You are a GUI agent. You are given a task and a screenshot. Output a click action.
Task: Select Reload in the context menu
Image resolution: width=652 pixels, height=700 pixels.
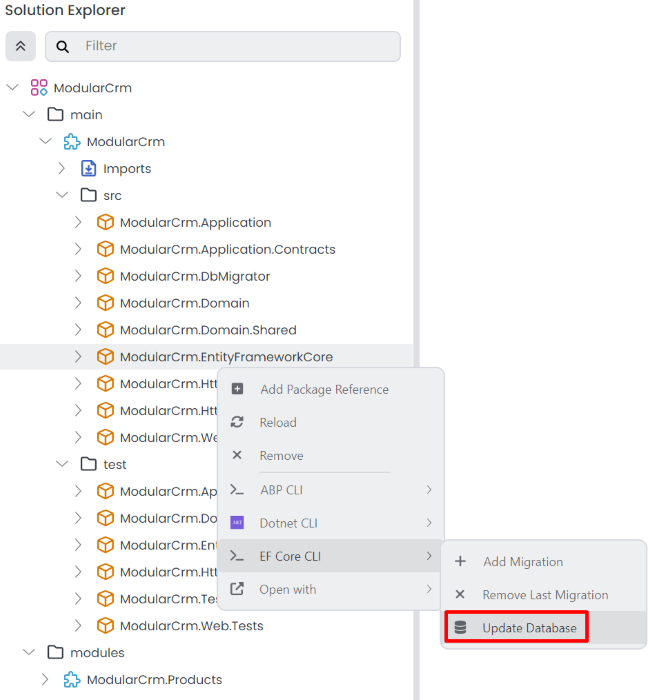(330, 422)
